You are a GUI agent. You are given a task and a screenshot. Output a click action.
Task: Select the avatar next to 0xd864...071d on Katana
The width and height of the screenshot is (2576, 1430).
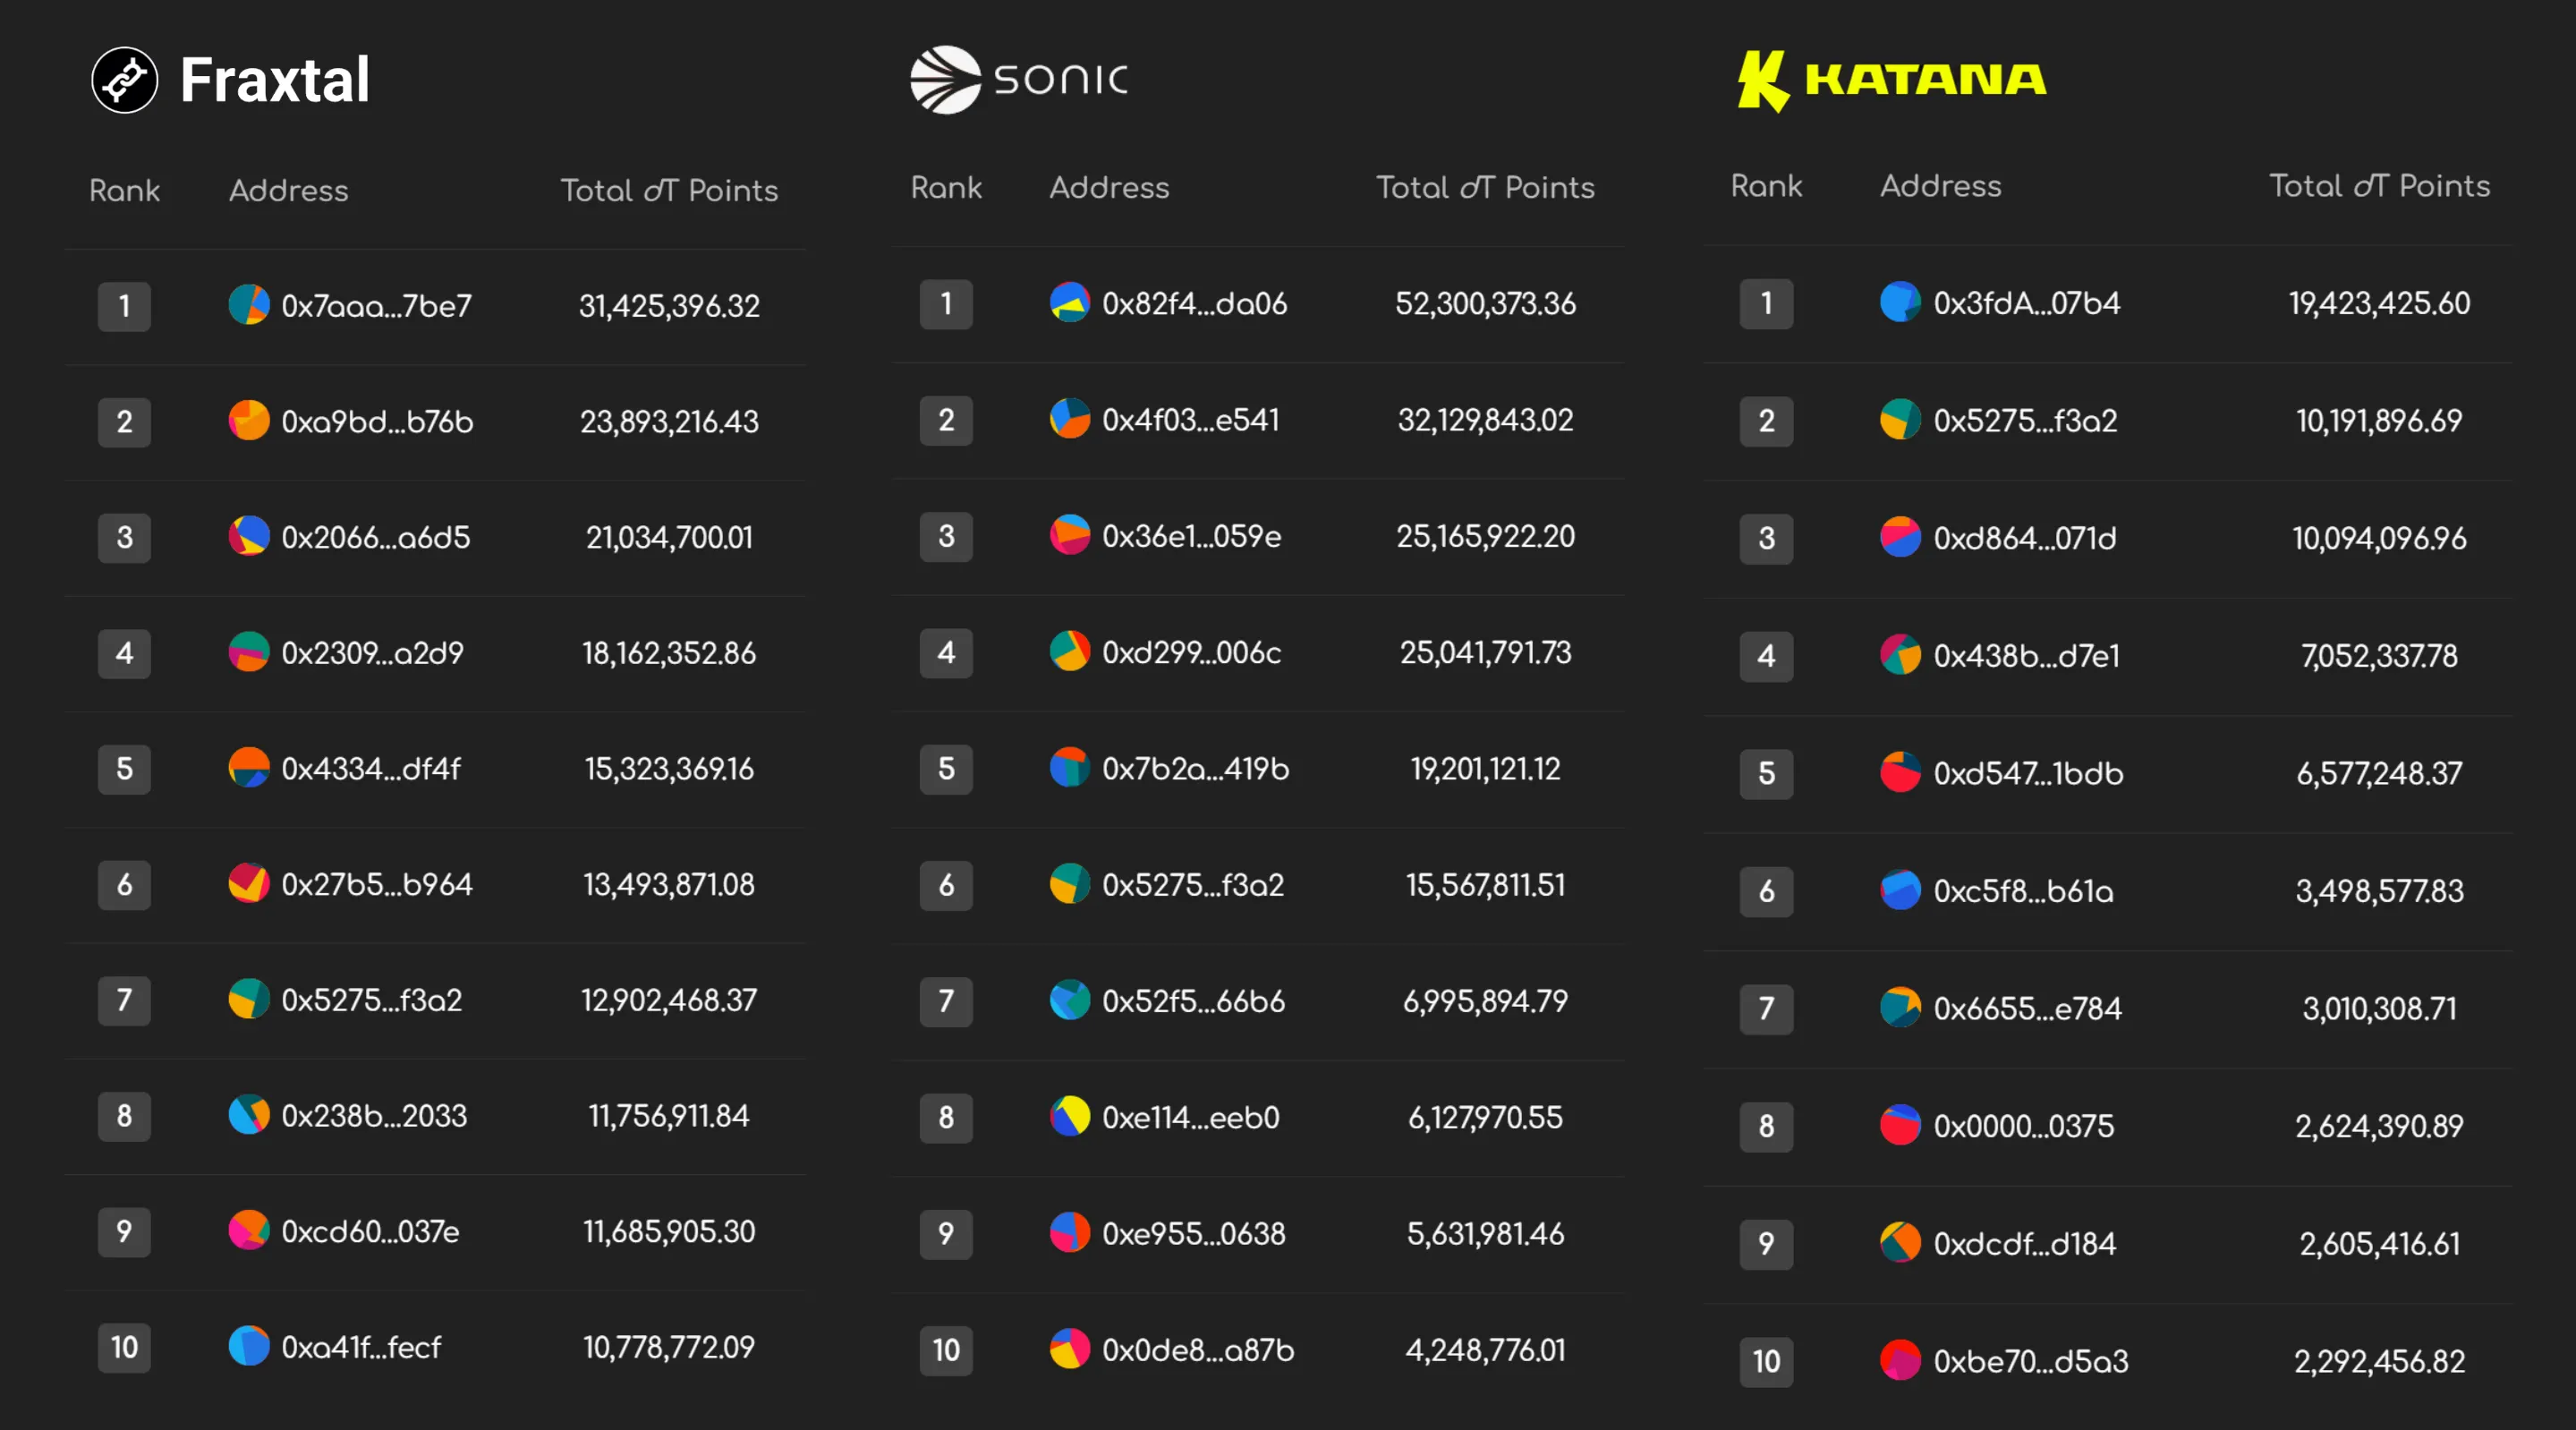tap(1901, 538)
